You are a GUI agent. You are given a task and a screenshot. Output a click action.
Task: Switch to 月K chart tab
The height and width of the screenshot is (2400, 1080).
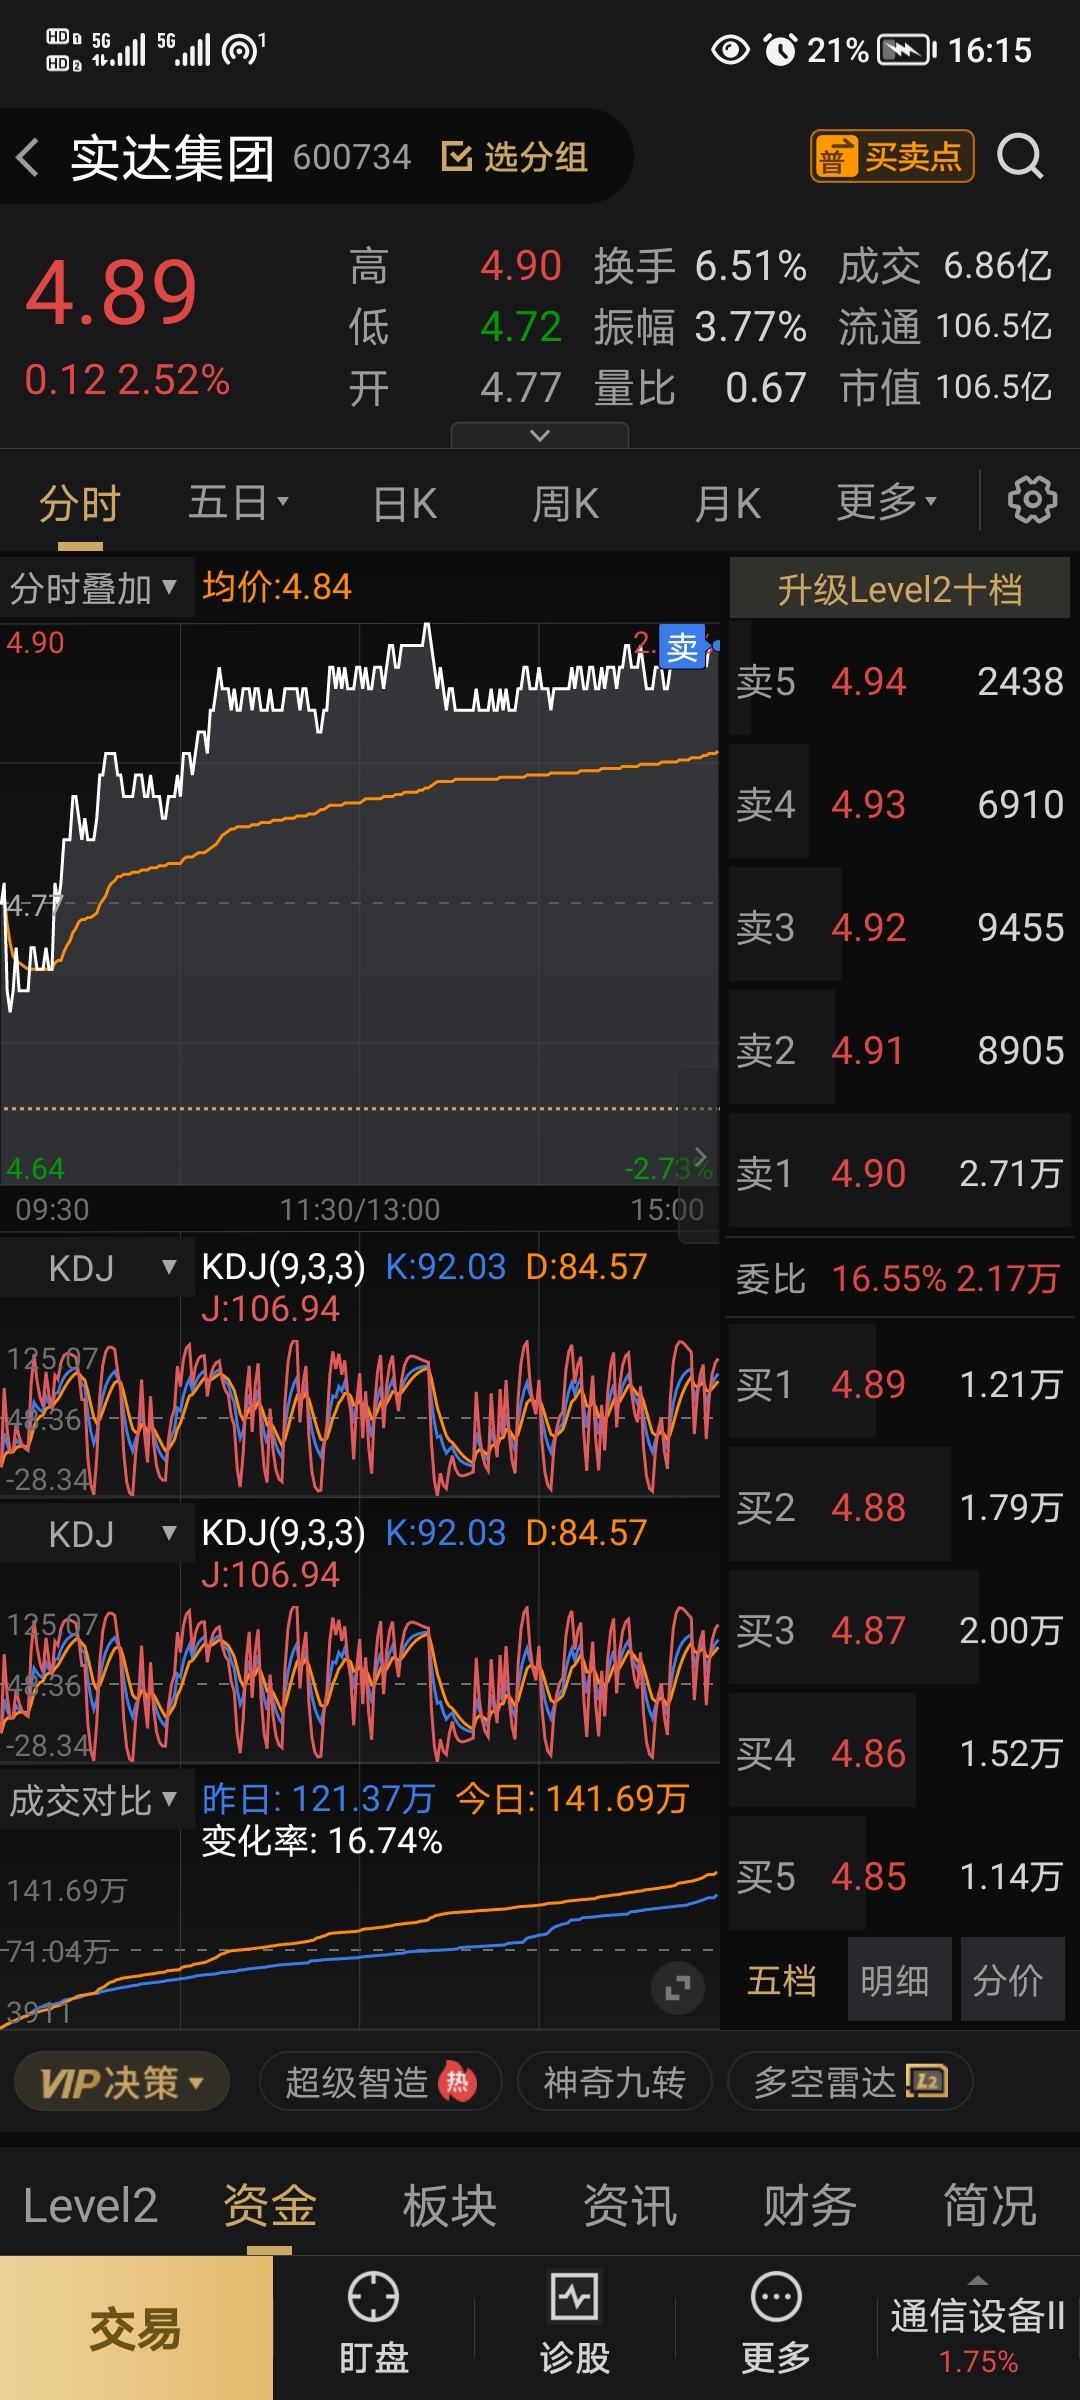(728, 503)
